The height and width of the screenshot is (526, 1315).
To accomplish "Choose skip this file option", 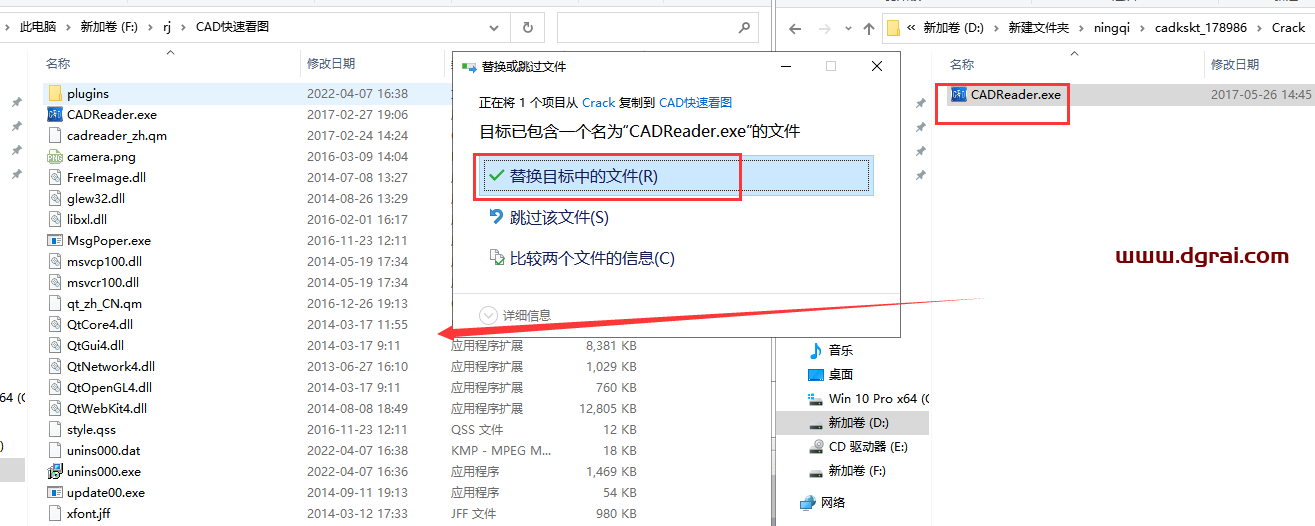I will click(x=559, y=217).
